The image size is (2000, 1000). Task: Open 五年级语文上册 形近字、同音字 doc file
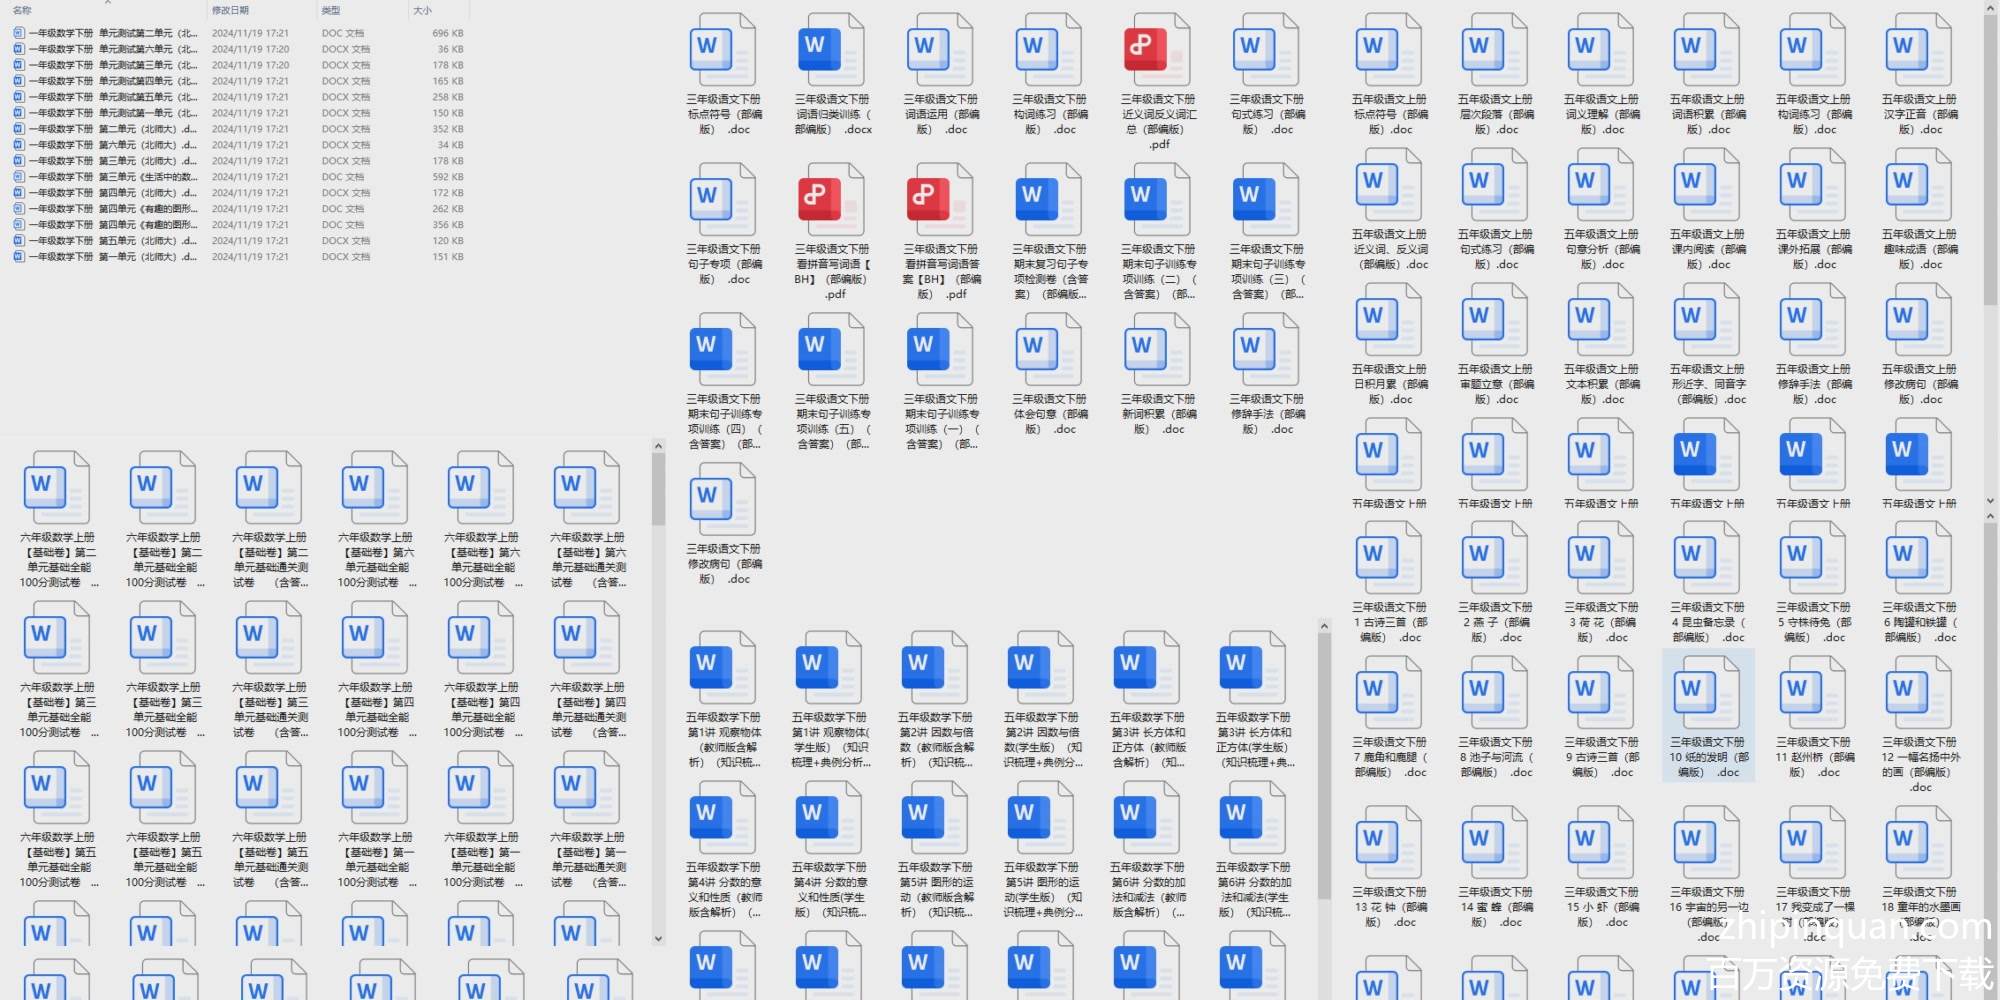(x=1707, y=346)
